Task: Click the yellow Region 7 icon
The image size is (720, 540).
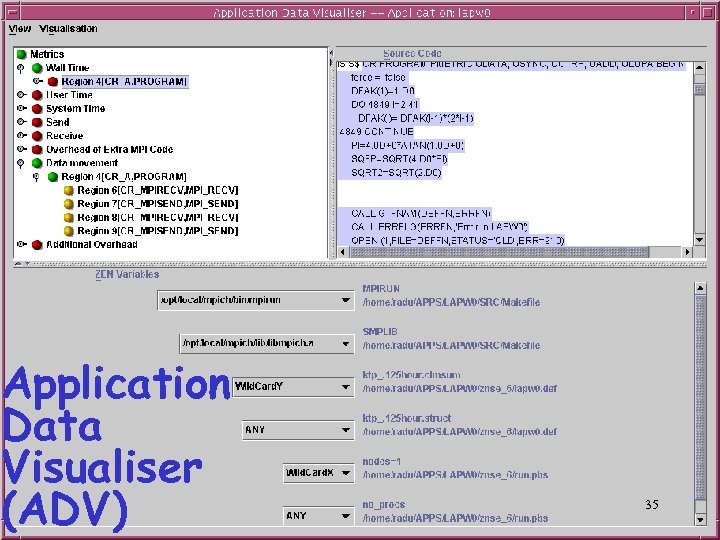Action: (68, 204)
